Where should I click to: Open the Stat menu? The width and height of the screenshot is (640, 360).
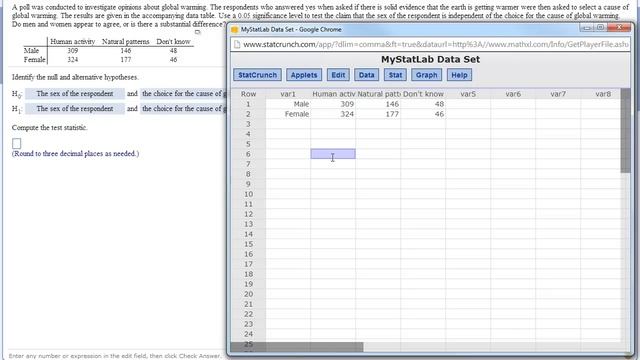tap(395, 75)
